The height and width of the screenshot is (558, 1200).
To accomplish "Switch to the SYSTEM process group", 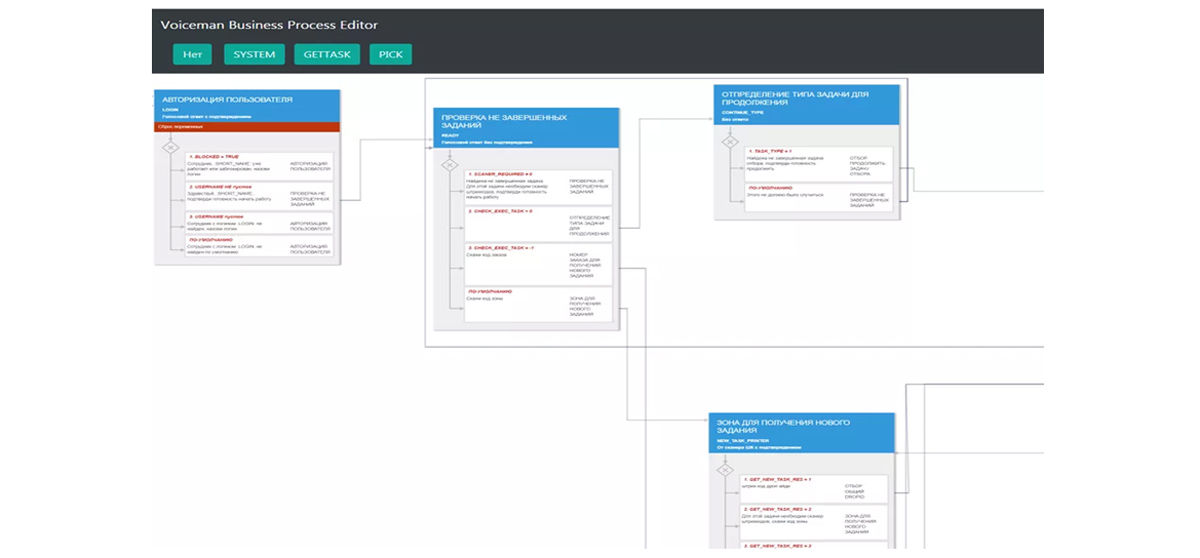I will [254, 55].
